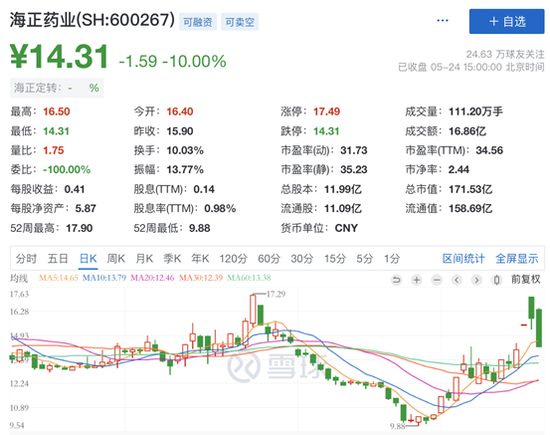Viewport: 550px width, 435px height.
Task: Click the 最高 value 16.50
Action: [56, 112]
